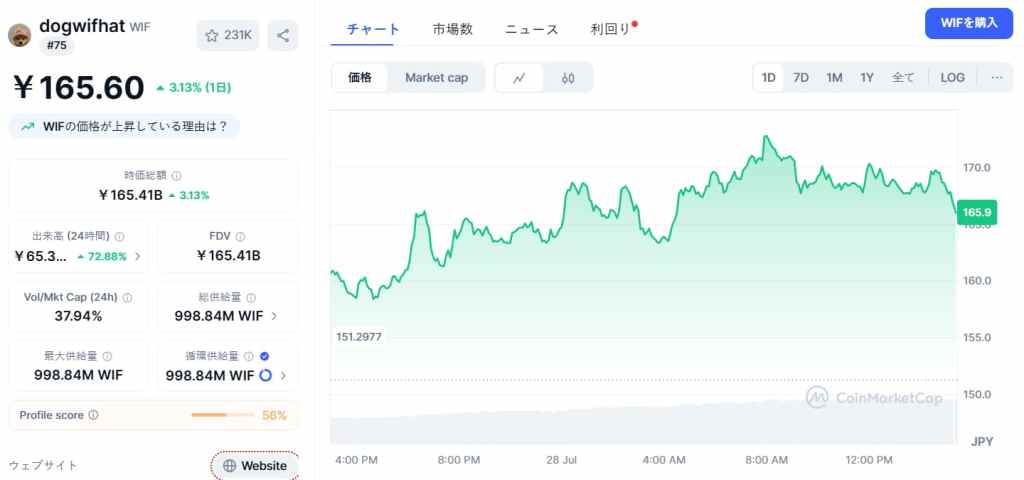Click max supply 998.84M WIF value
This screenshot has width=1024, height=480.
coord(78,376)
